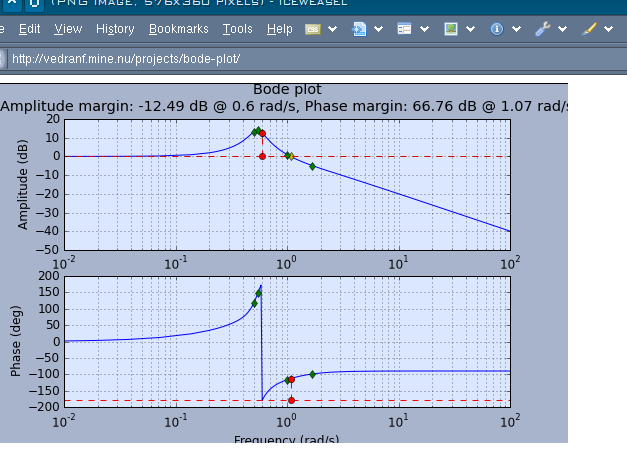Click the 'Amplitude (dB)' axis label
Viewport: 627px width, 472px height.
pyautogui.click(x=23, y=184)
